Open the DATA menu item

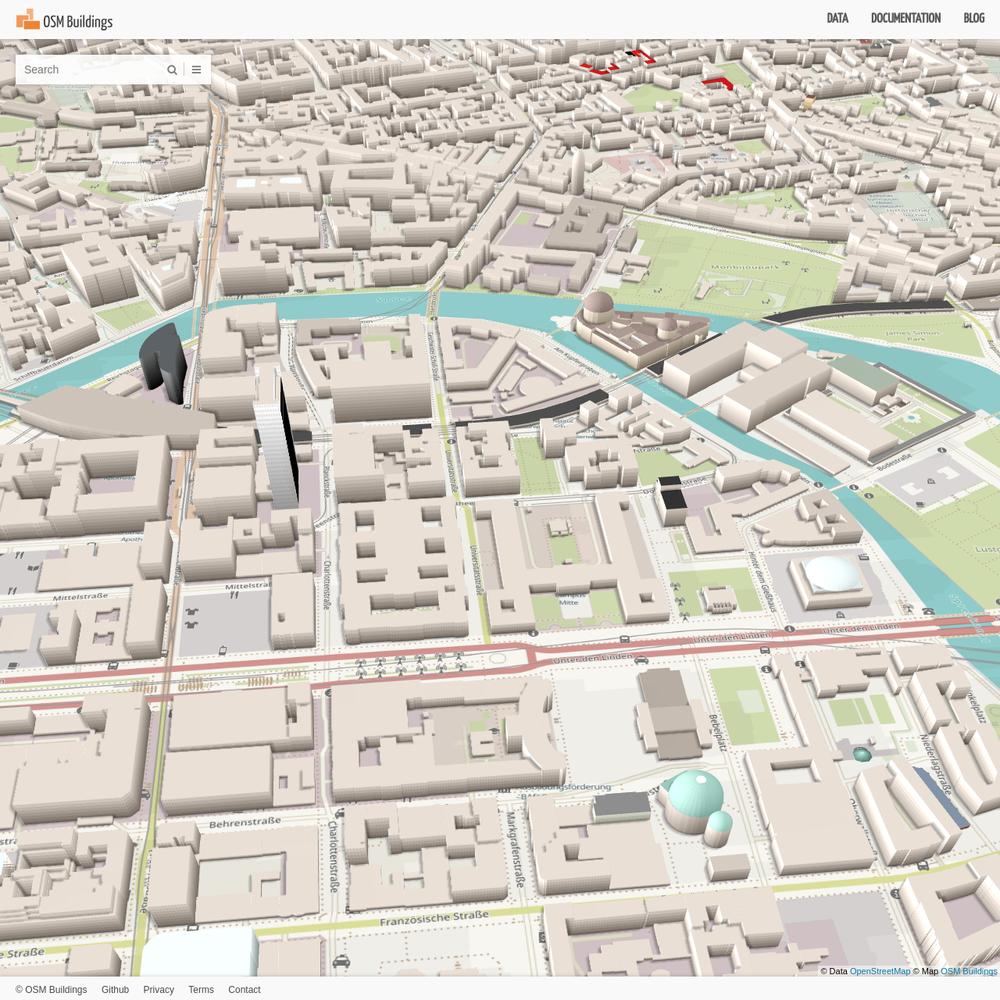tap(837, 19)
